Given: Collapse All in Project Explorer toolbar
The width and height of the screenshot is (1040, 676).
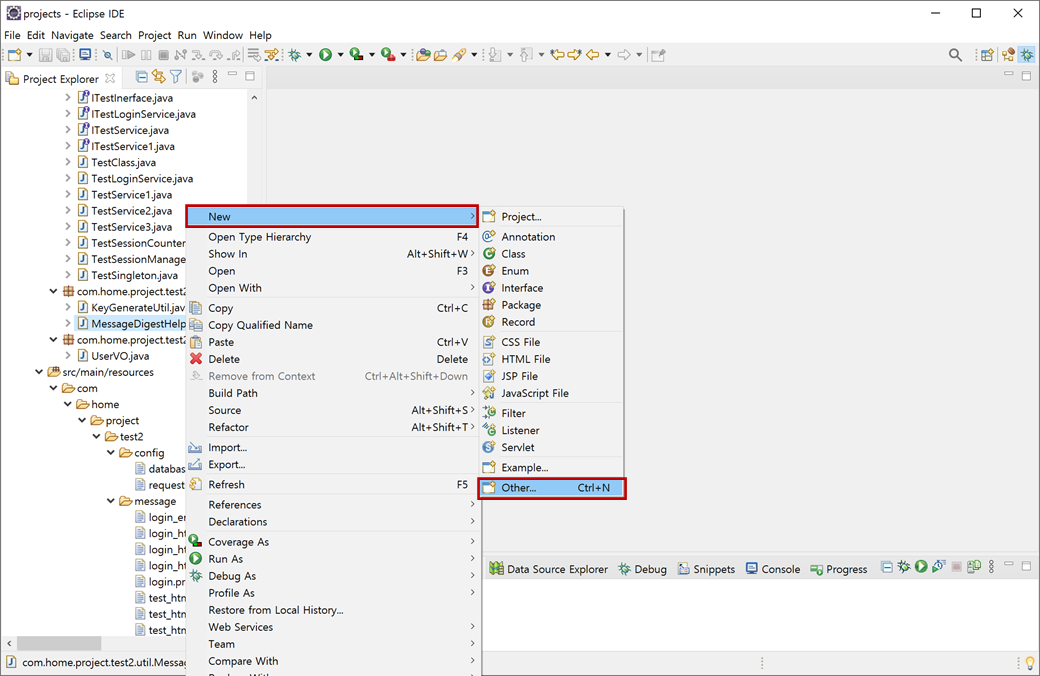Looking at the screenshot, I should pos(141,77).
